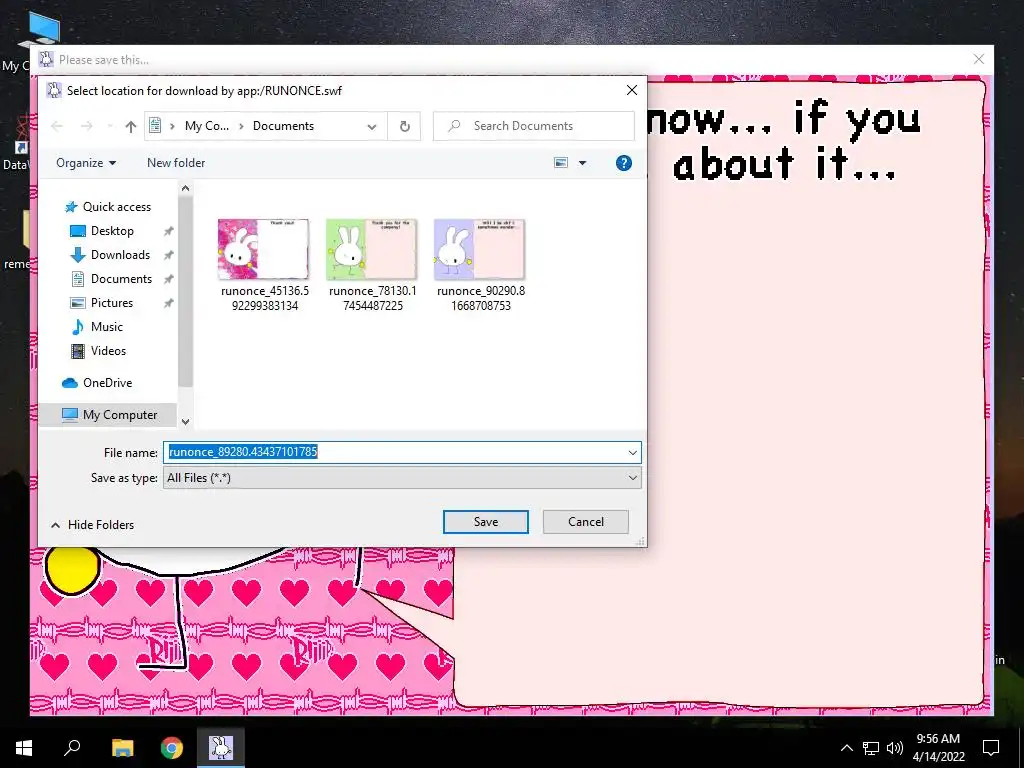Click the Back navigation arrow in dialog
Image resolution: width=1024 pixels, height=768 pixels.
coord(57,126)
